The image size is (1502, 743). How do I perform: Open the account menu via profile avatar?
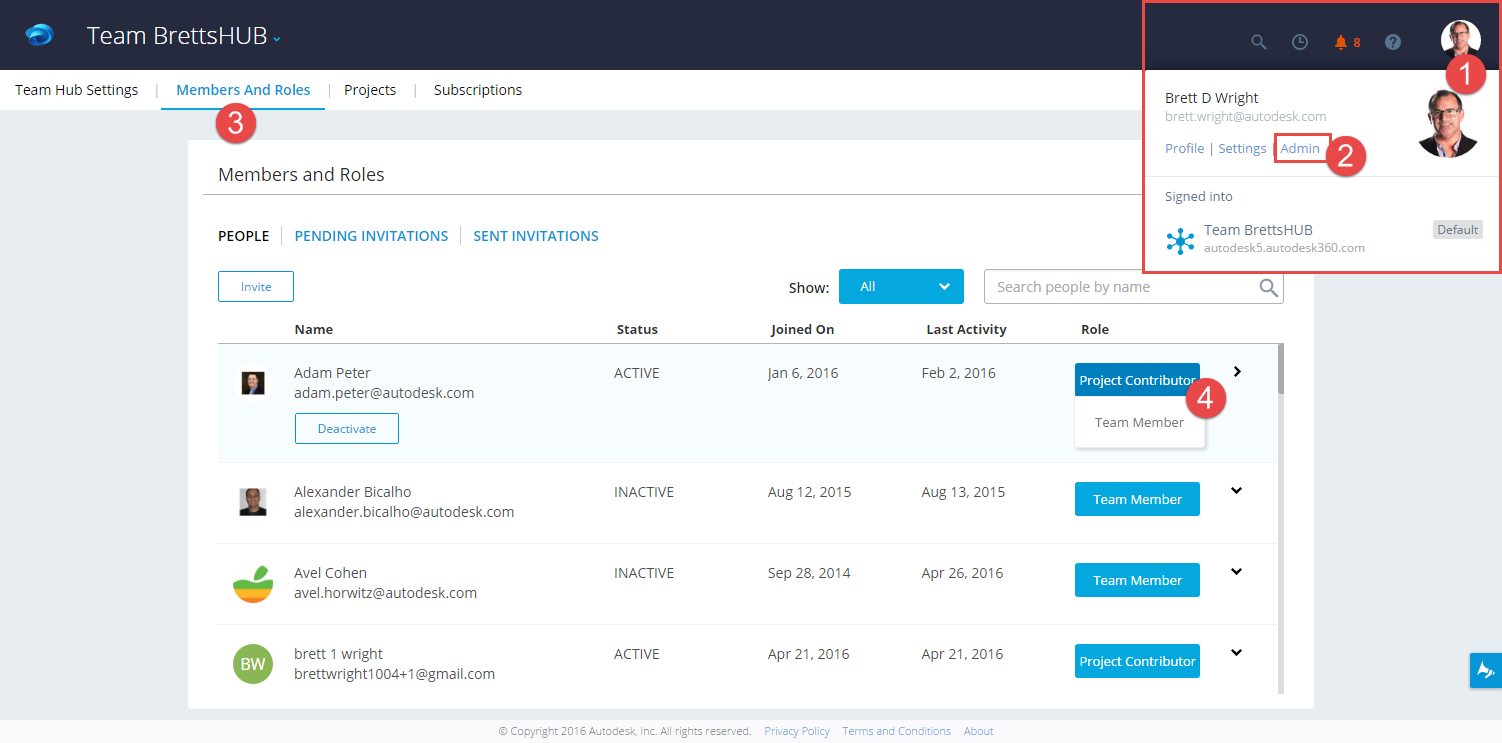click(1460, 37)
